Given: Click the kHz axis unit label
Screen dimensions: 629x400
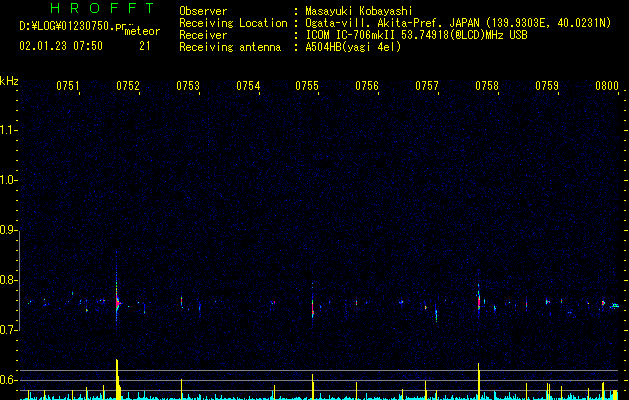Looking at the screenshot, I should [9, 81].
